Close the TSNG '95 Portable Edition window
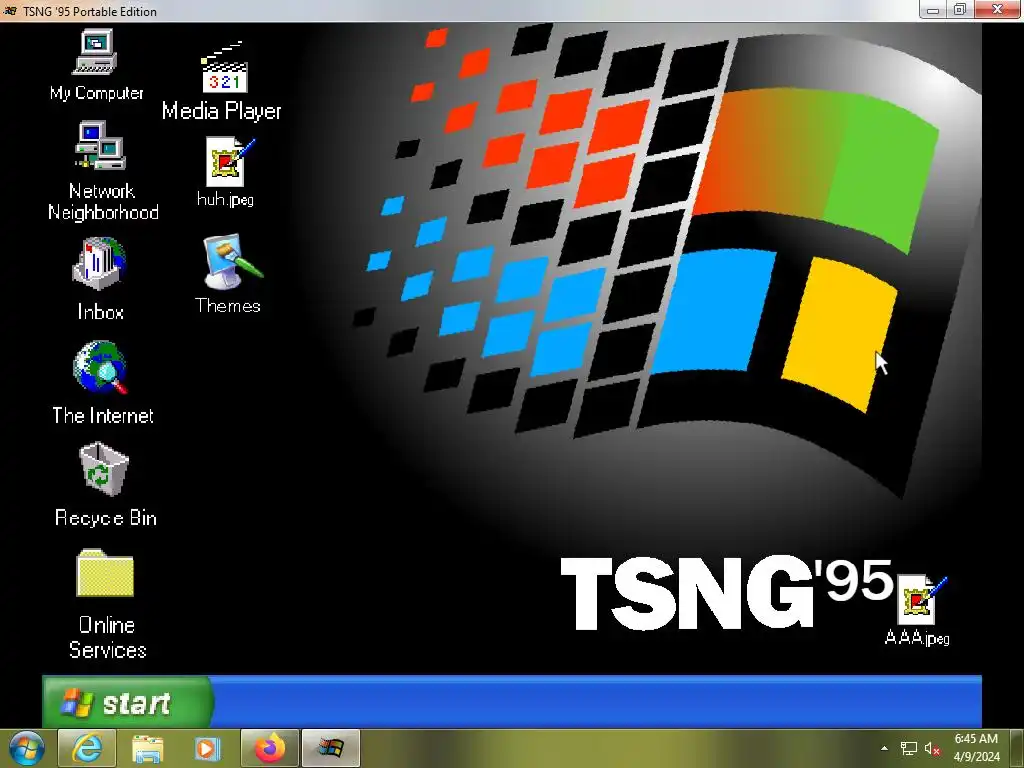 (x=998, y=10)
